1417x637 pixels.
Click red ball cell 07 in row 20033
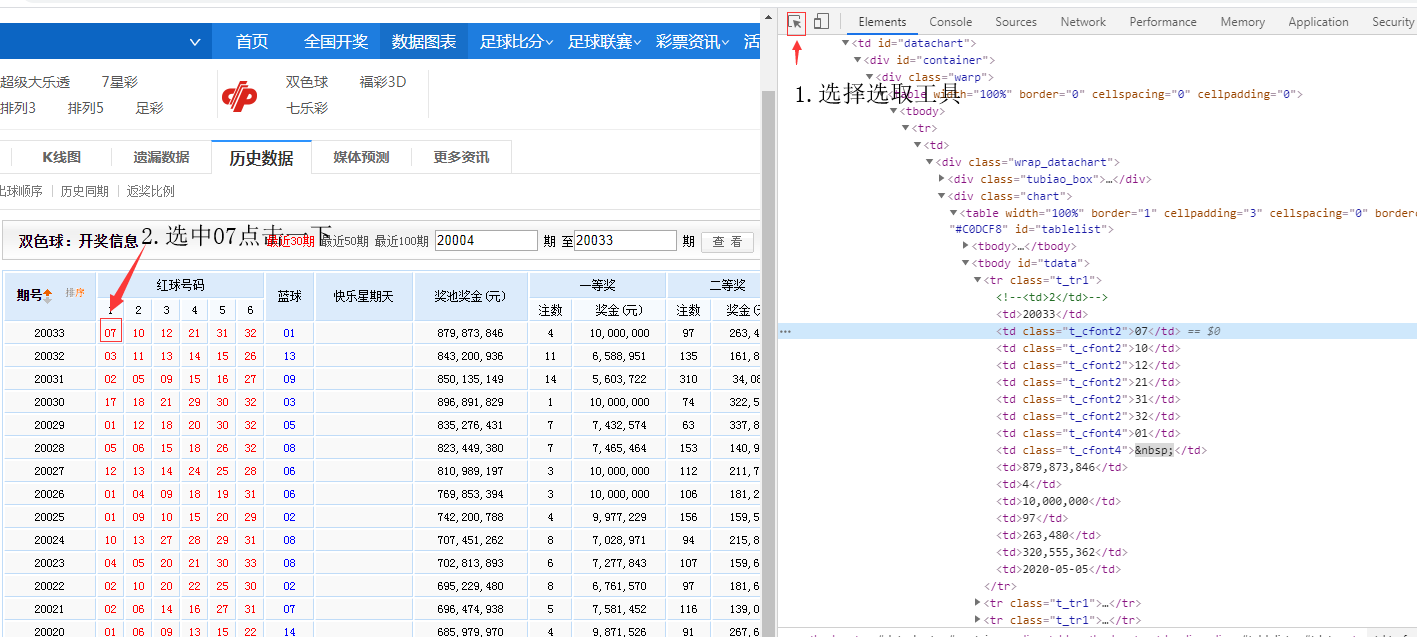pyautogui.click(x=110, y=333)
